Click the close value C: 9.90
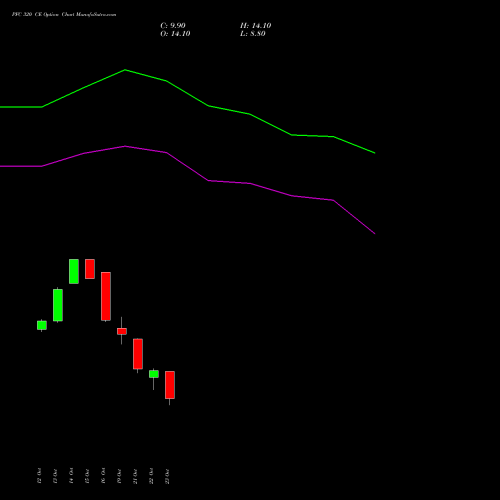This screenshot has width=500, height=500. click(x=173, y=26)
